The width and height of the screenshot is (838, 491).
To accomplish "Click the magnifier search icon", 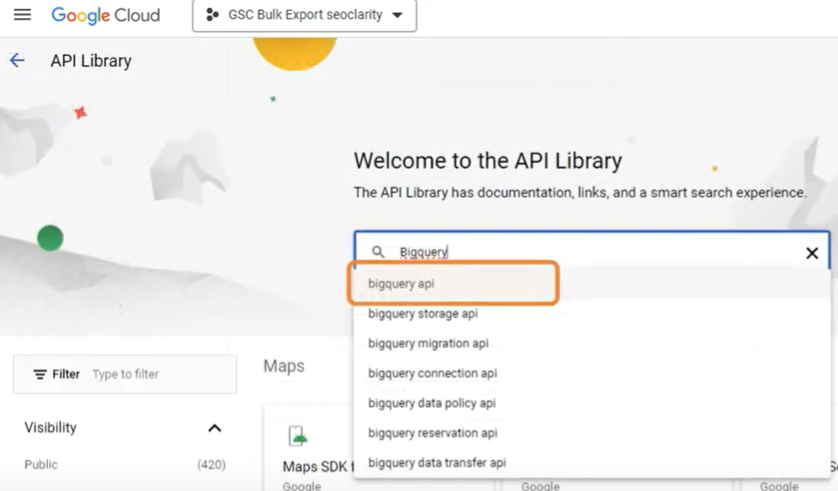I will click(378, 252).
